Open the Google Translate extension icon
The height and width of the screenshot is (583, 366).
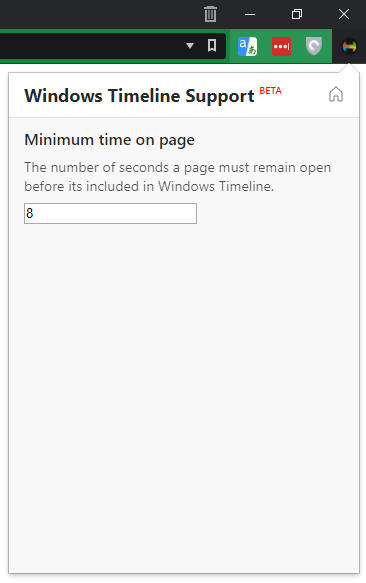[247, 46]
